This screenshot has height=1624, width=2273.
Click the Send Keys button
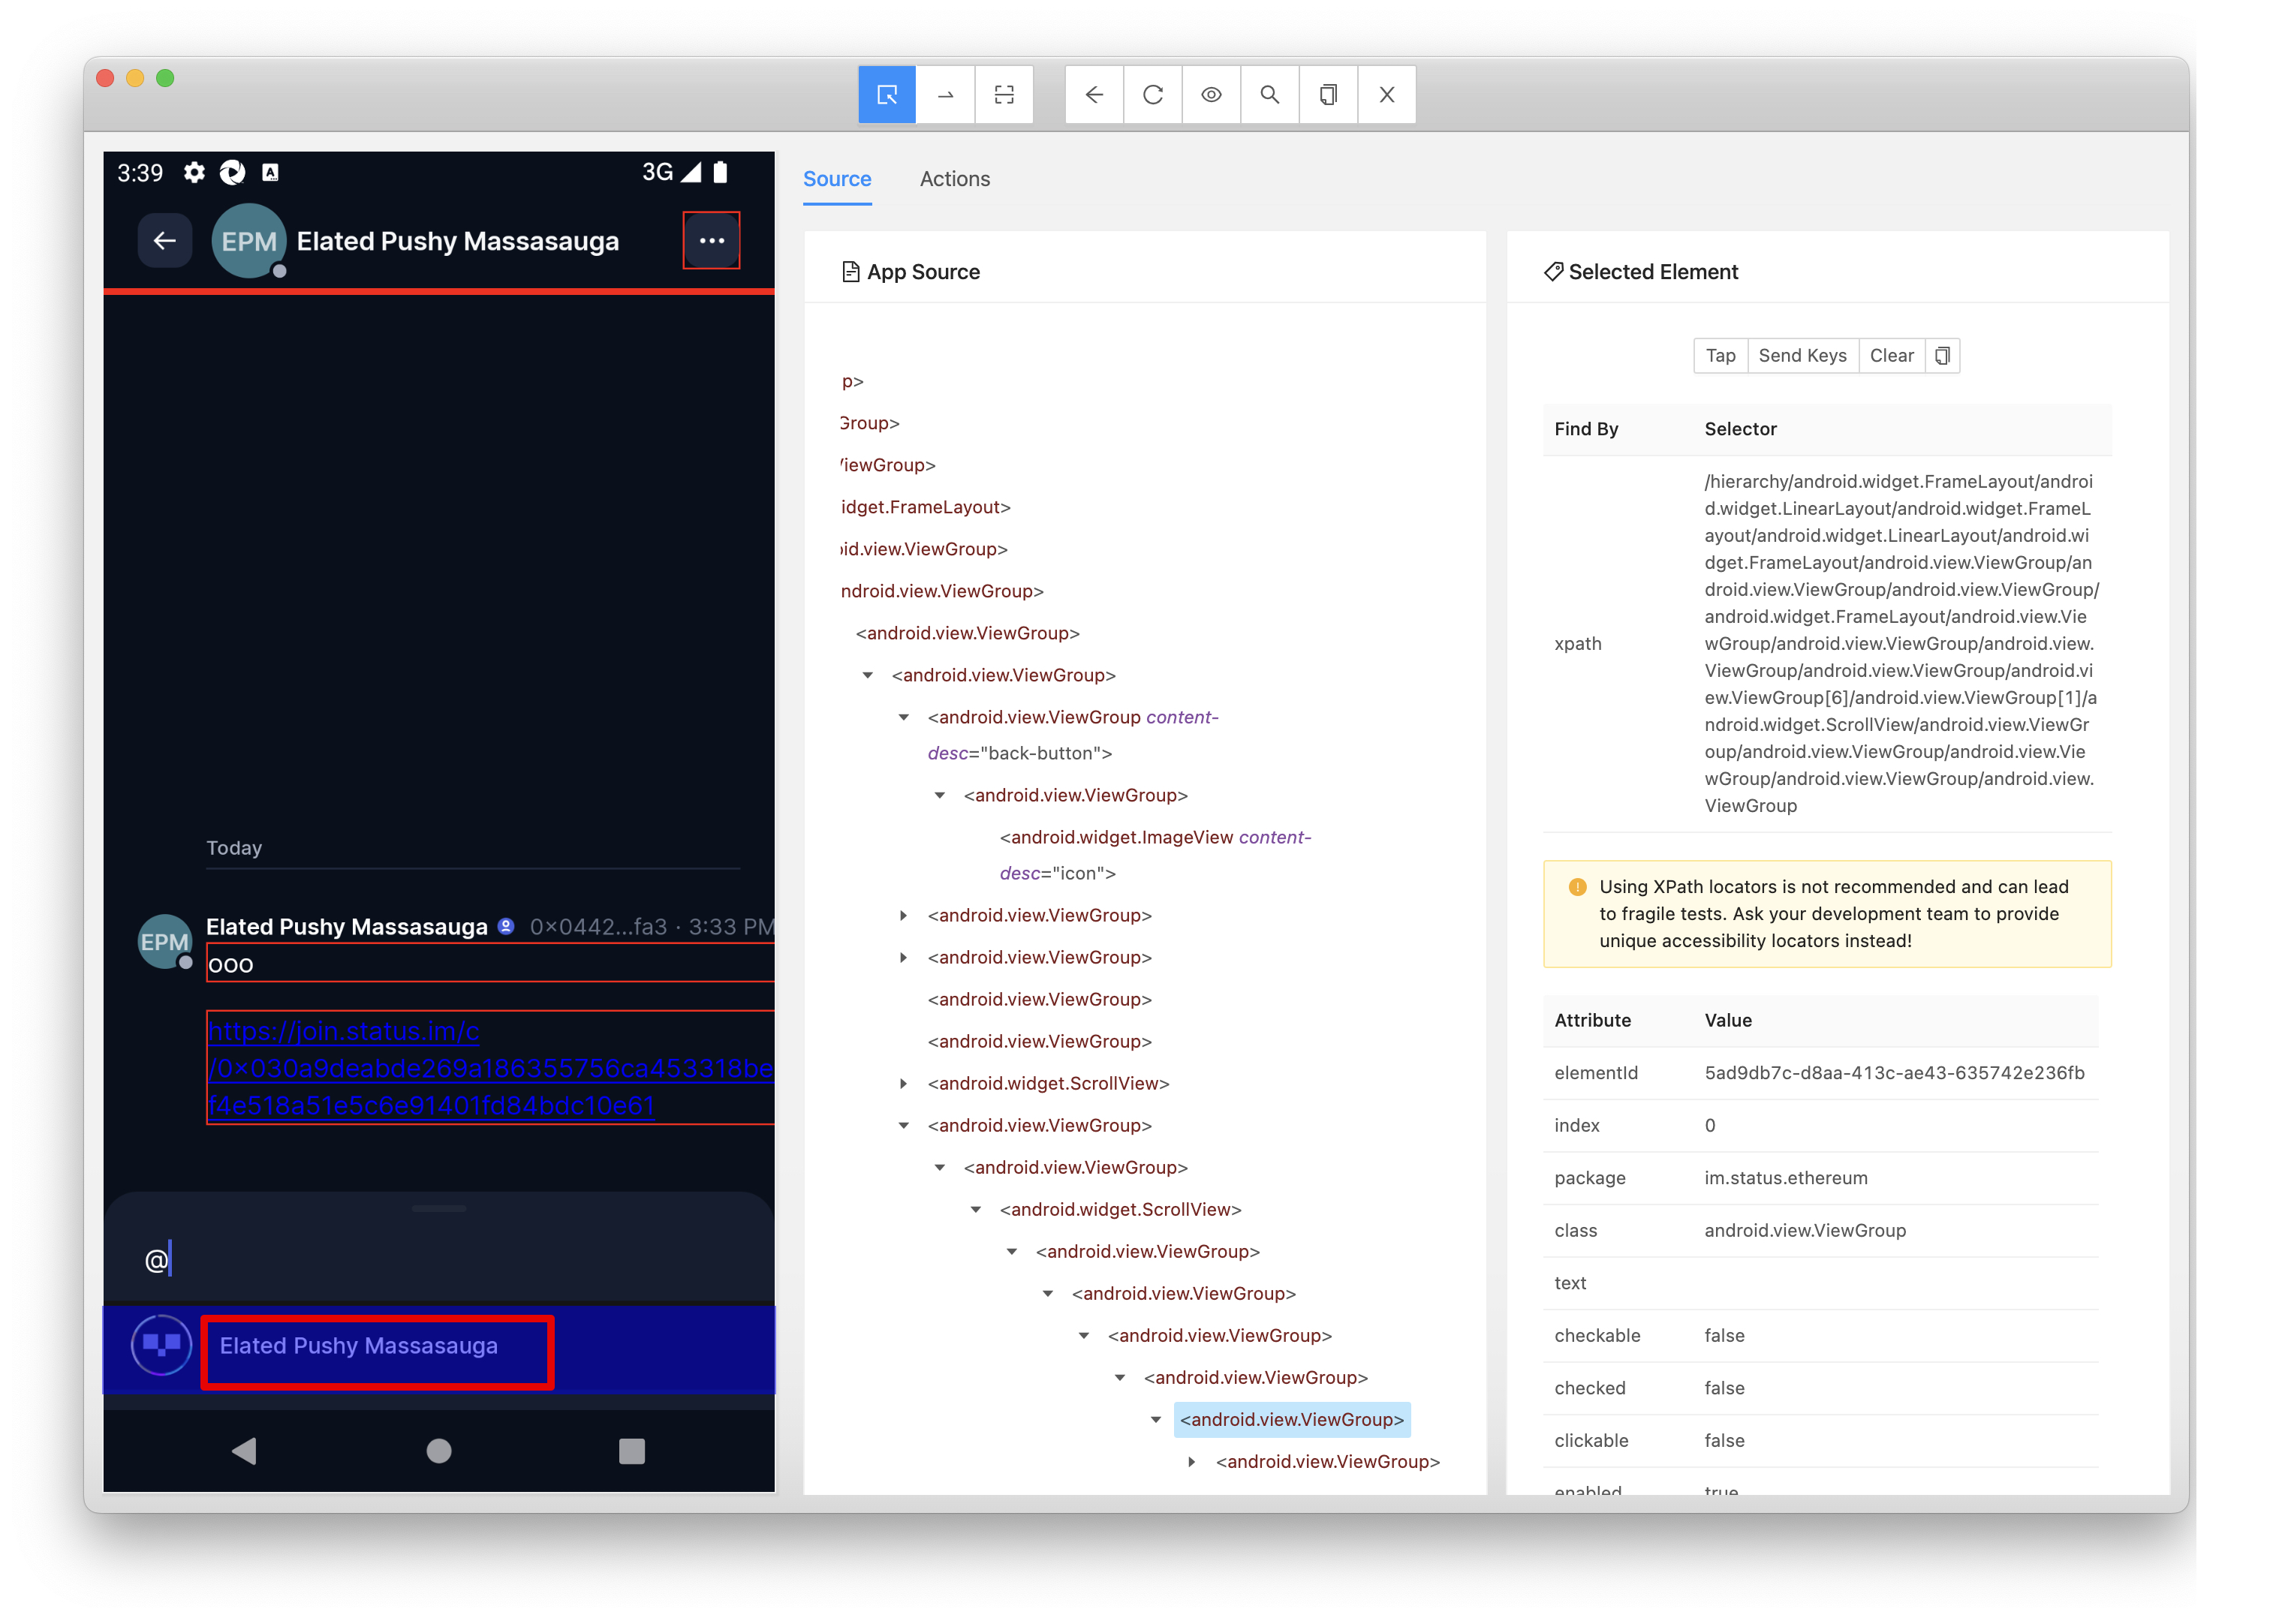click(x=1802, y=356)
